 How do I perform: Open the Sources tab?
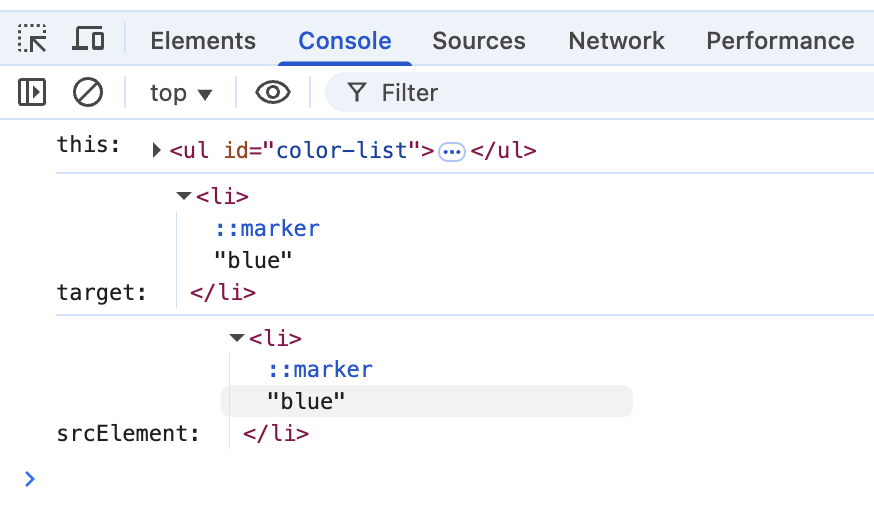478,41
